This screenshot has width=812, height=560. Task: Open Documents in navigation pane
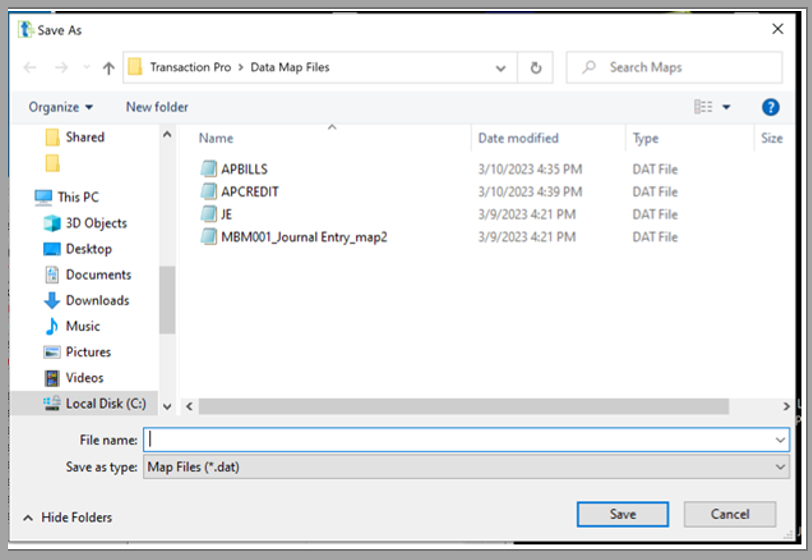point(88,275)
